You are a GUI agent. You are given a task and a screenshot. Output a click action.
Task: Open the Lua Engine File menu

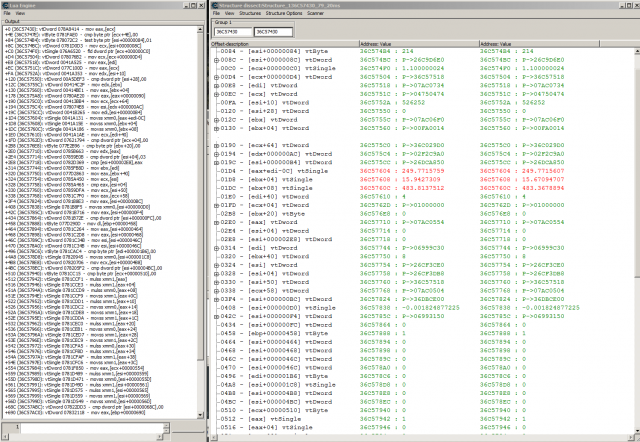click(x=7, y=11)
